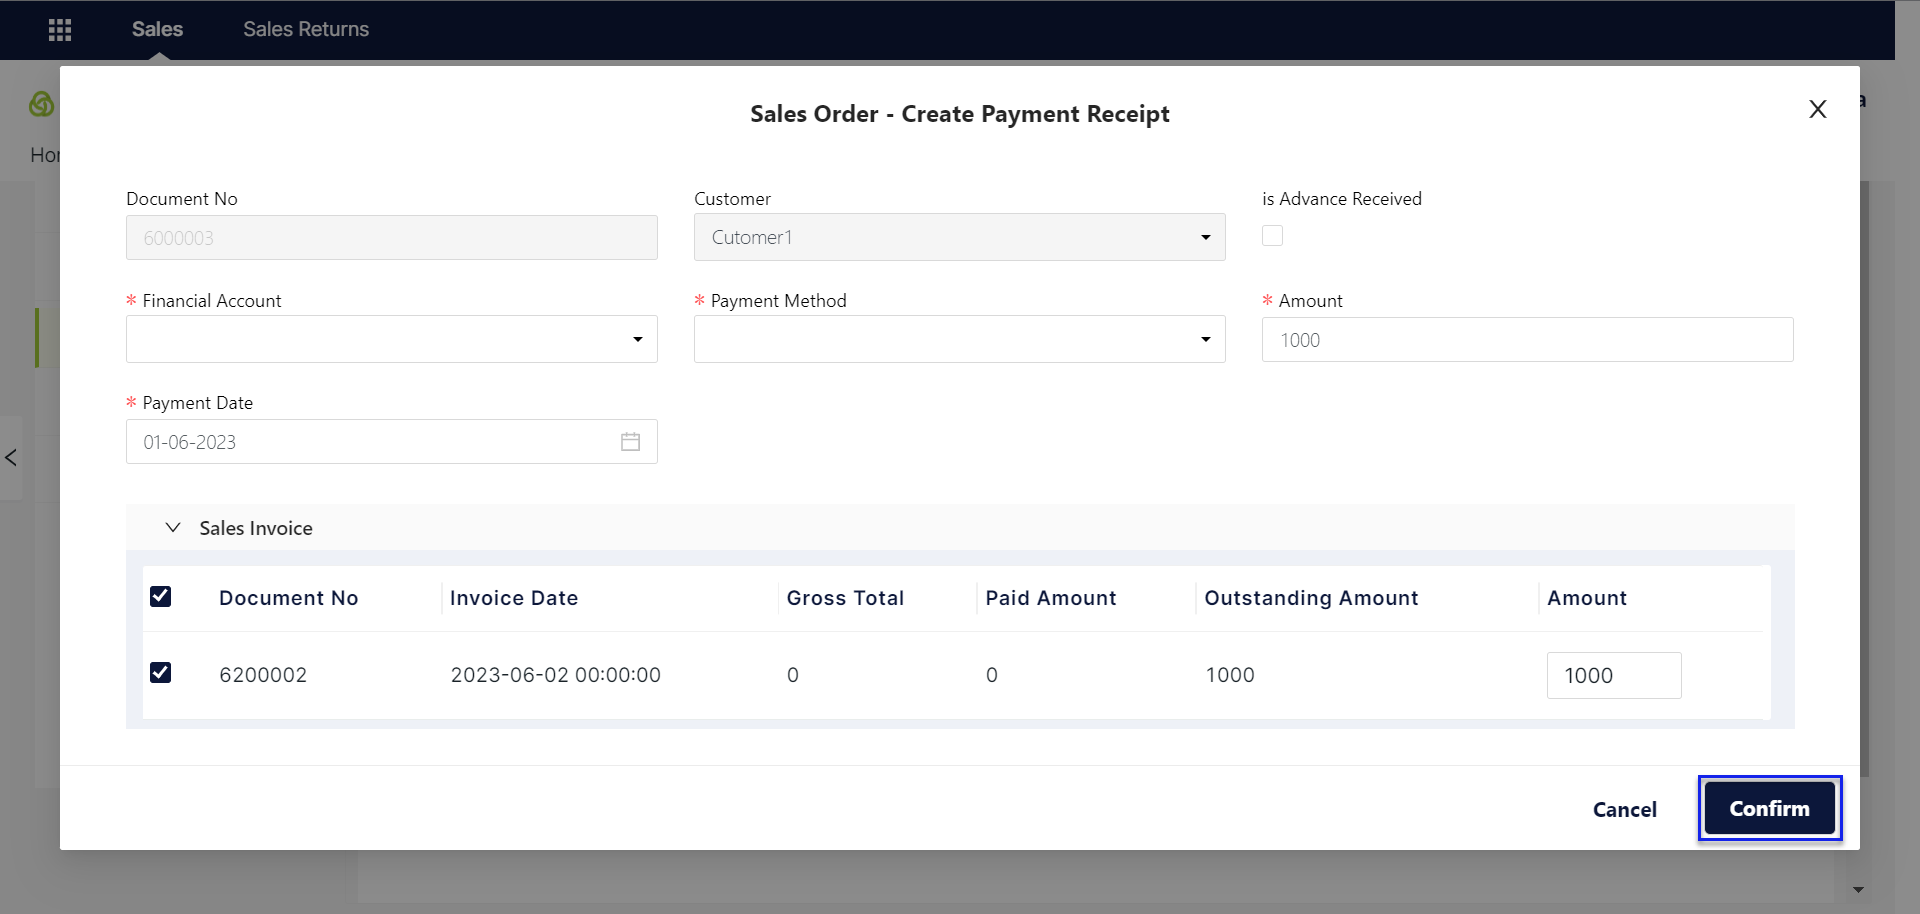Switch to the Sales Returns tab
This screenshot has width=1920, height=914.
pos(306,30)
